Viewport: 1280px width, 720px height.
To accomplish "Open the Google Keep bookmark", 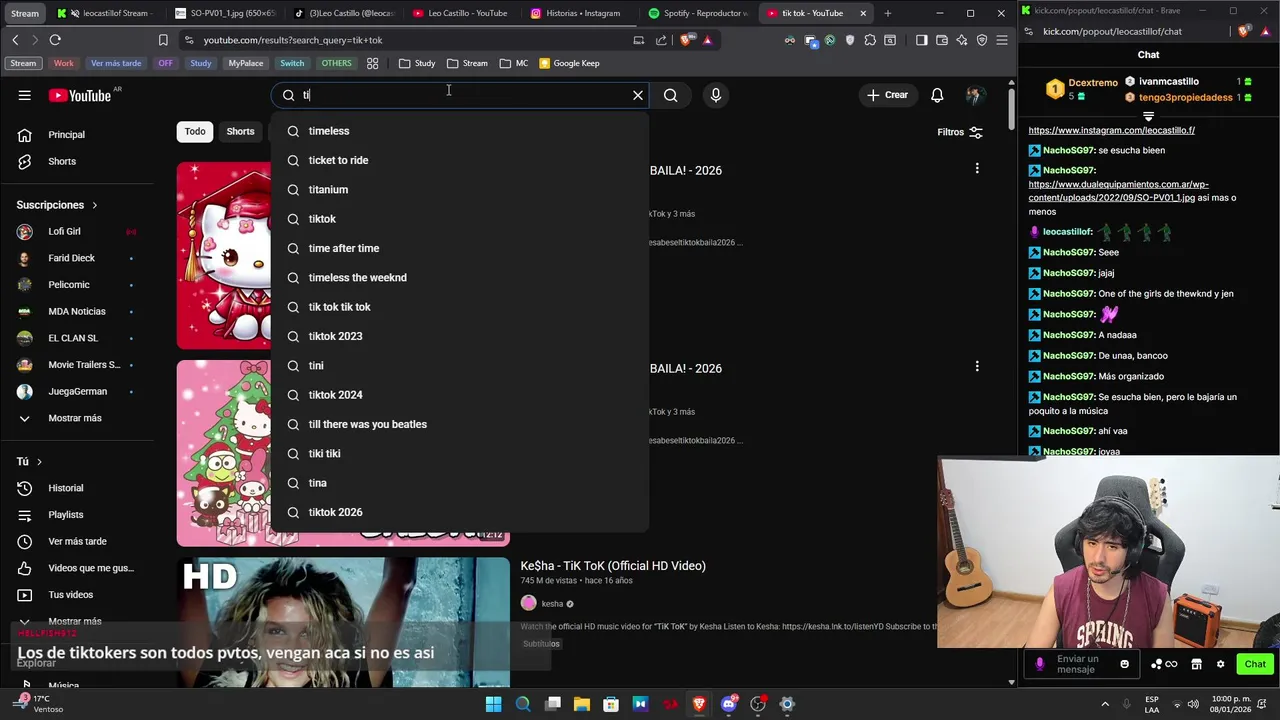I will coord(570,63).
